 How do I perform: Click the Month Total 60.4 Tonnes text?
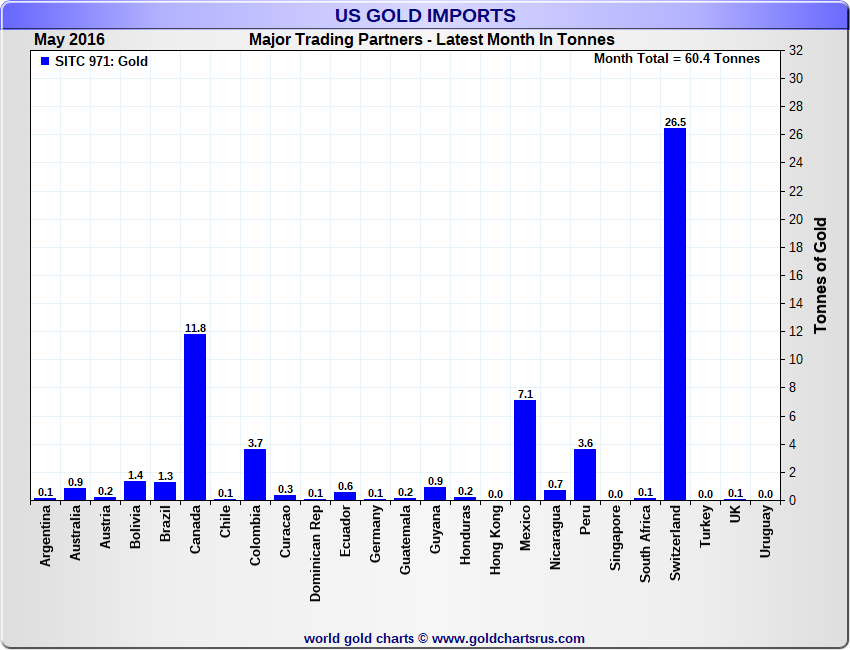pyautogui.click(x=677, y=59)
